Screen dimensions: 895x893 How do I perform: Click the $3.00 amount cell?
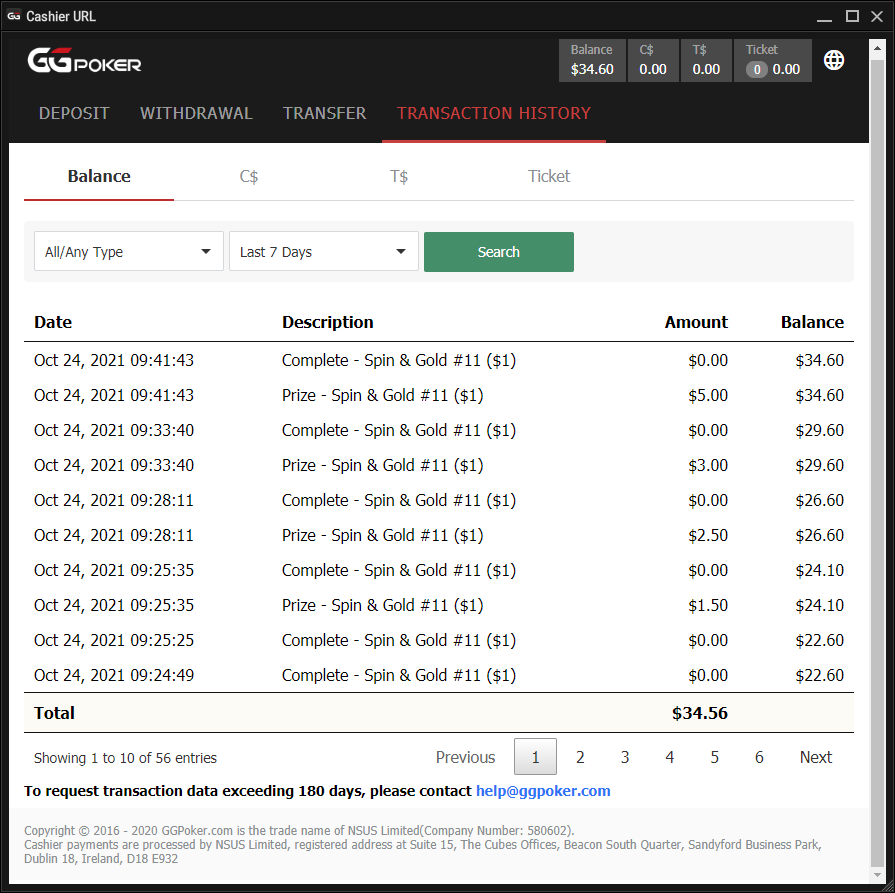point(708,465)
